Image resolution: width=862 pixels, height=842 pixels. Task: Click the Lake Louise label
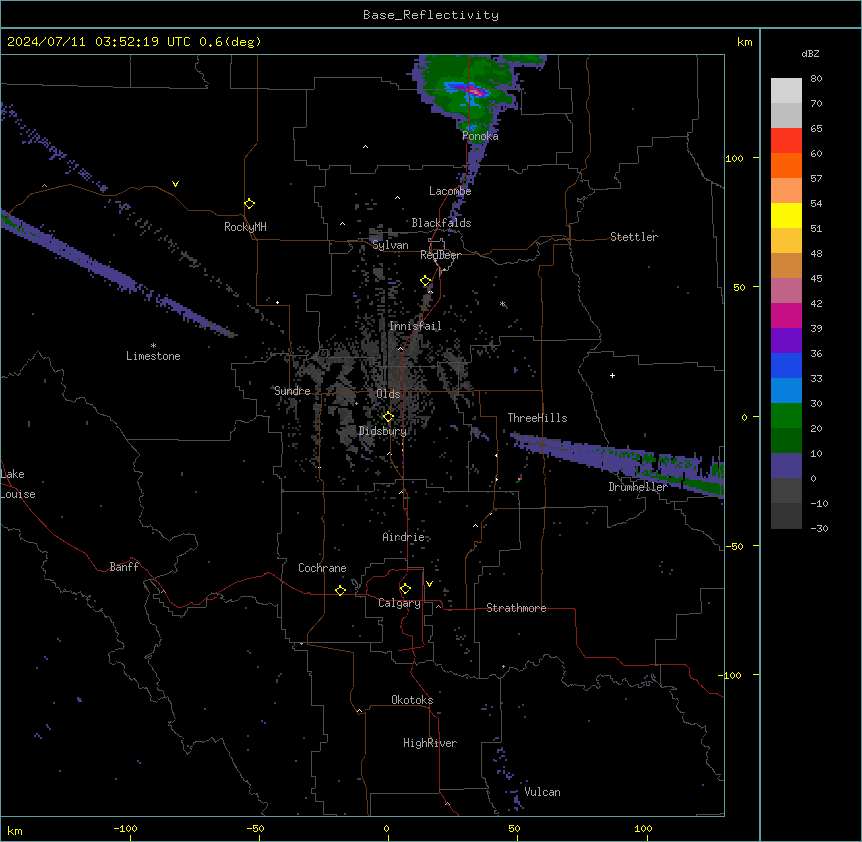click(18, 484)
